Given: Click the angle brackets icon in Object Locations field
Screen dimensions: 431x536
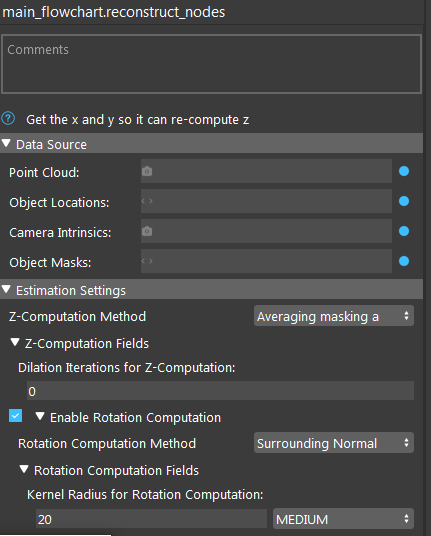Looking at the screenshot, I should point(147,201).
